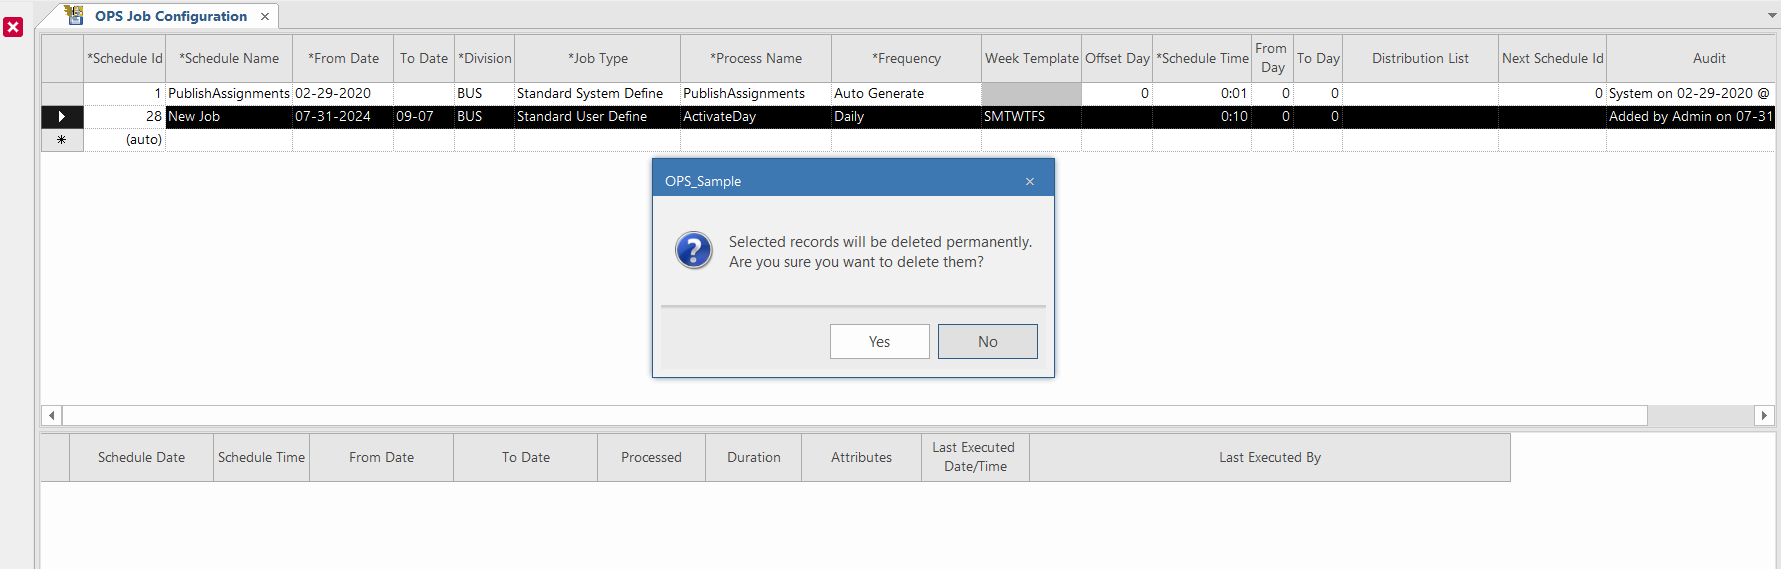Click System on 02-29-2020 audit cell
This screenshot has height=569, width=1781.
1691,93
